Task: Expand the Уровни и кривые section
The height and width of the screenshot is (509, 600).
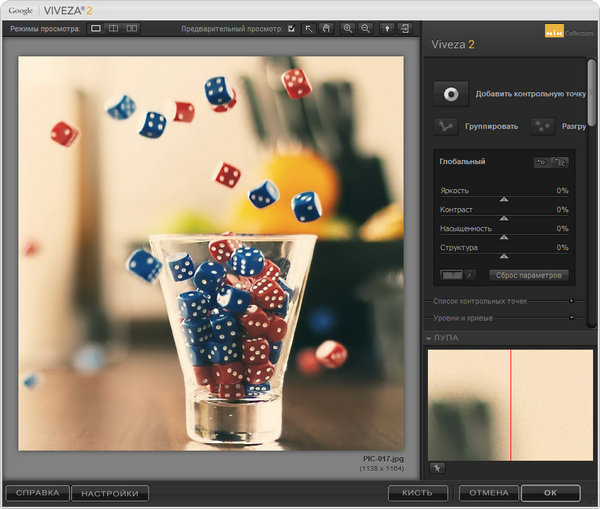Action: tap(571, 318)
